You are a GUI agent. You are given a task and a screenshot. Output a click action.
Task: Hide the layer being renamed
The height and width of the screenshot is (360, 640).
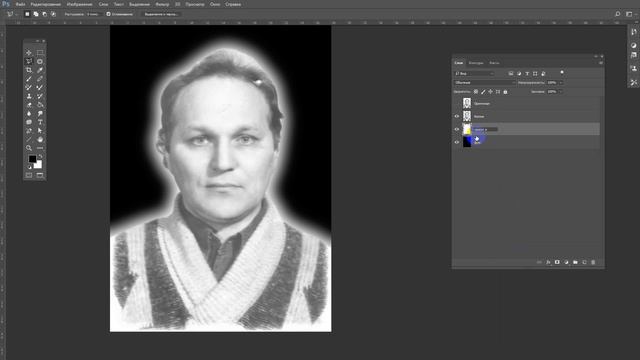(457, 129)
